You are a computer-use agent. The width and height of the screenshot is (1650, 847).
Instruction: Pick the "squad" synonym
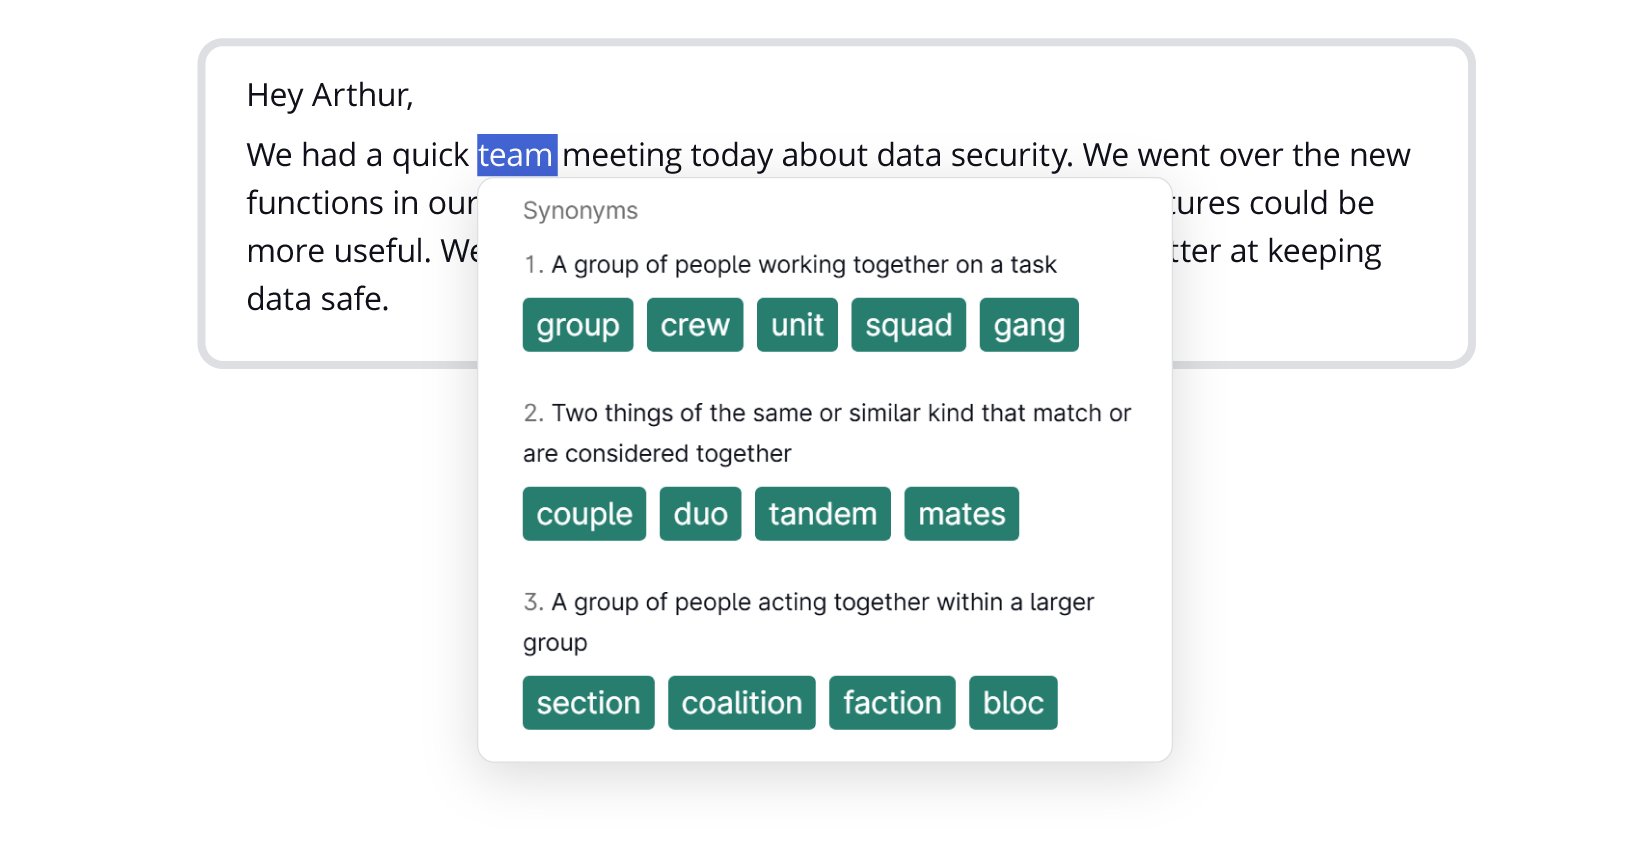908,325
